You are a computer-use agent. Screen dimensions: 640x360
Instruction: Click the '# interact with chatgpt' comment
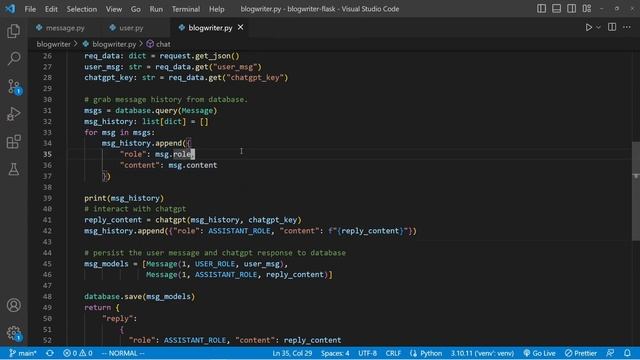[x=135, y=209]
